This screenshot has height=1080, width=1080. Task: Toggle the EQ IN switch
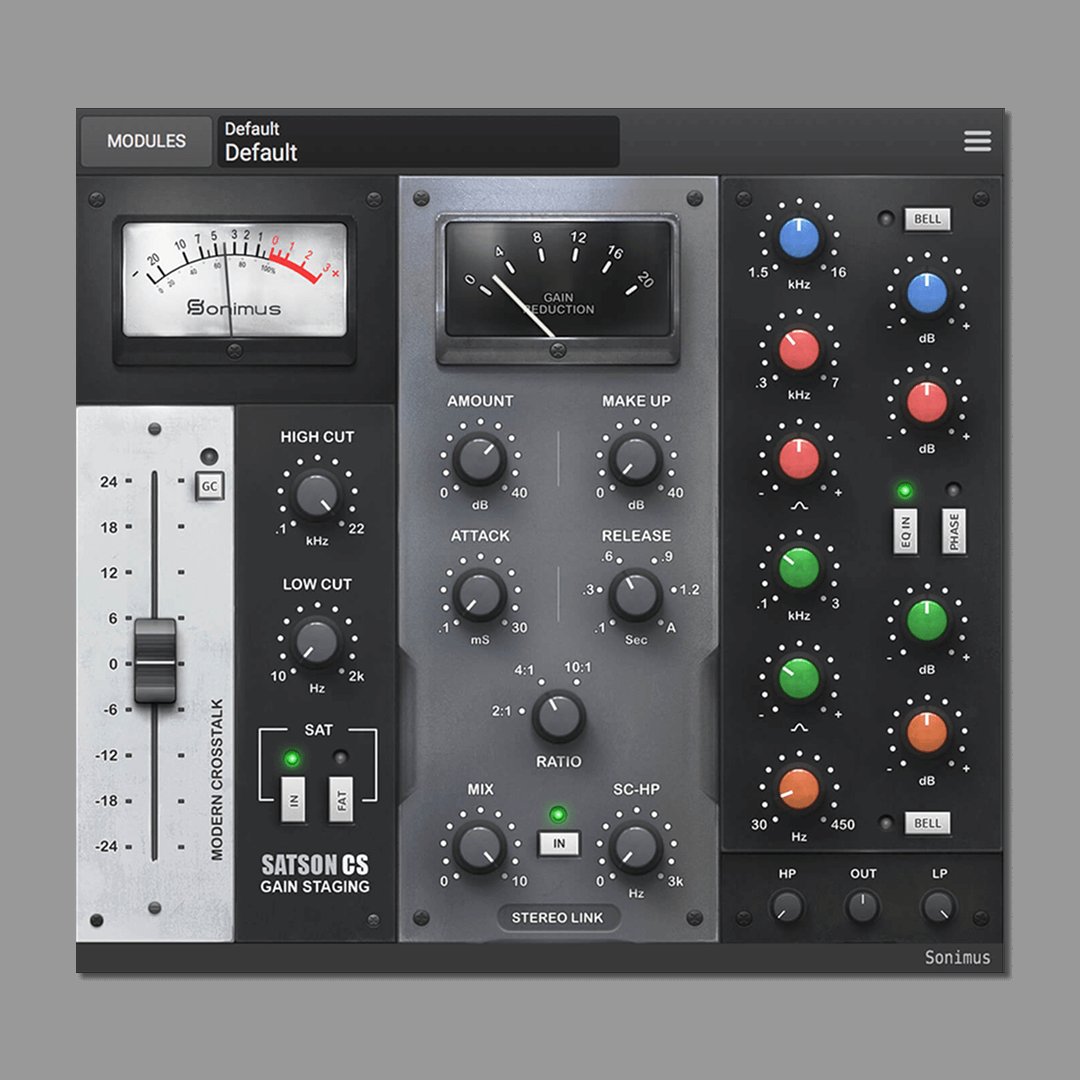tap(905, 531)
